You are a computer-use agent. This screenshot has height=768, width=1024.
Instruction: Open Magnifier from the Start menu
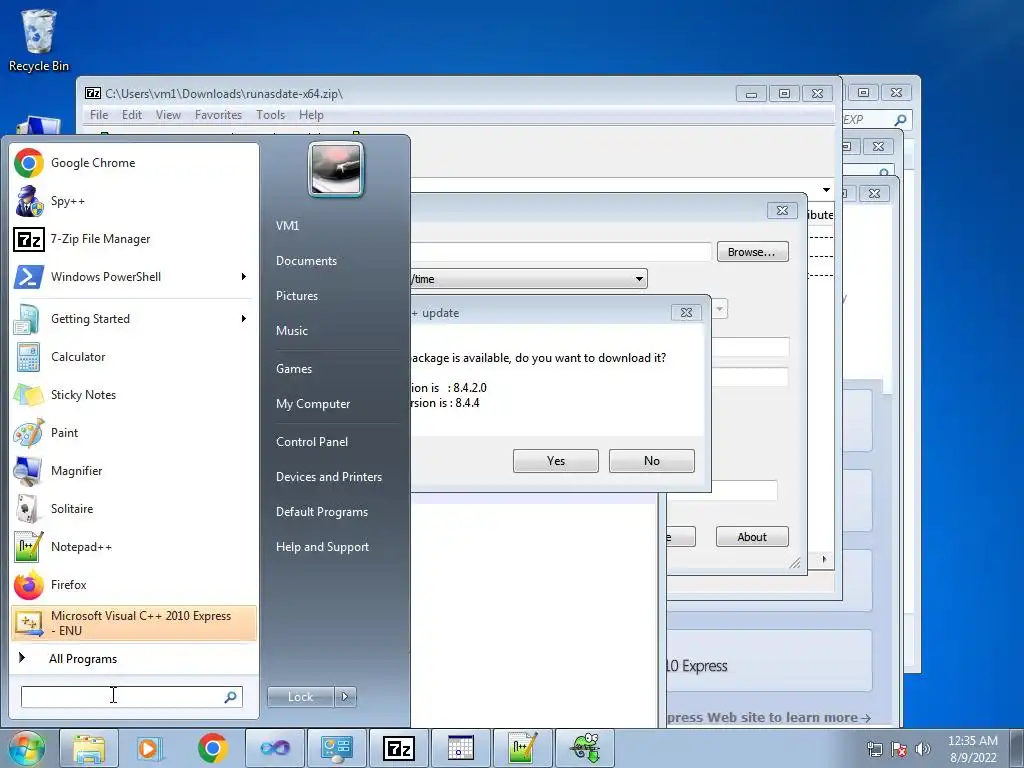point(135,471)
